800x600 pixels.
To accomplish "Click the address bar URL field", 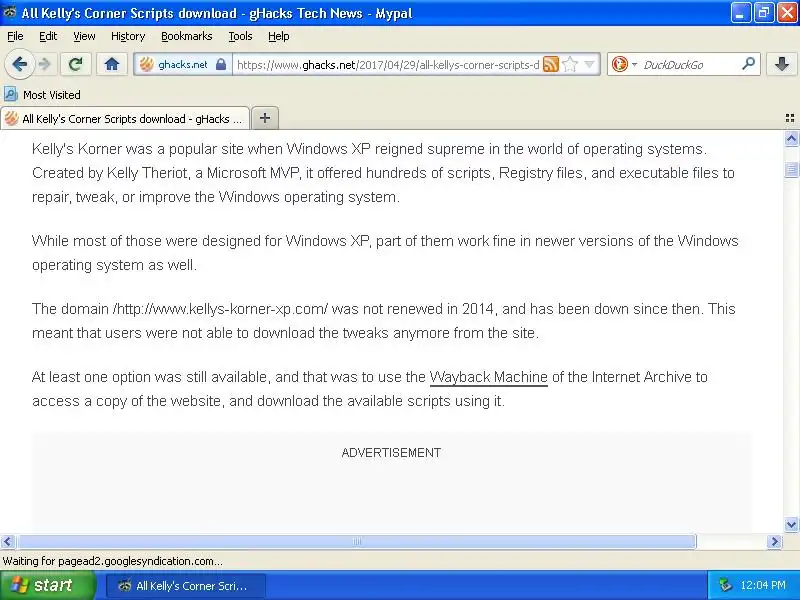I will click(388, 65).
